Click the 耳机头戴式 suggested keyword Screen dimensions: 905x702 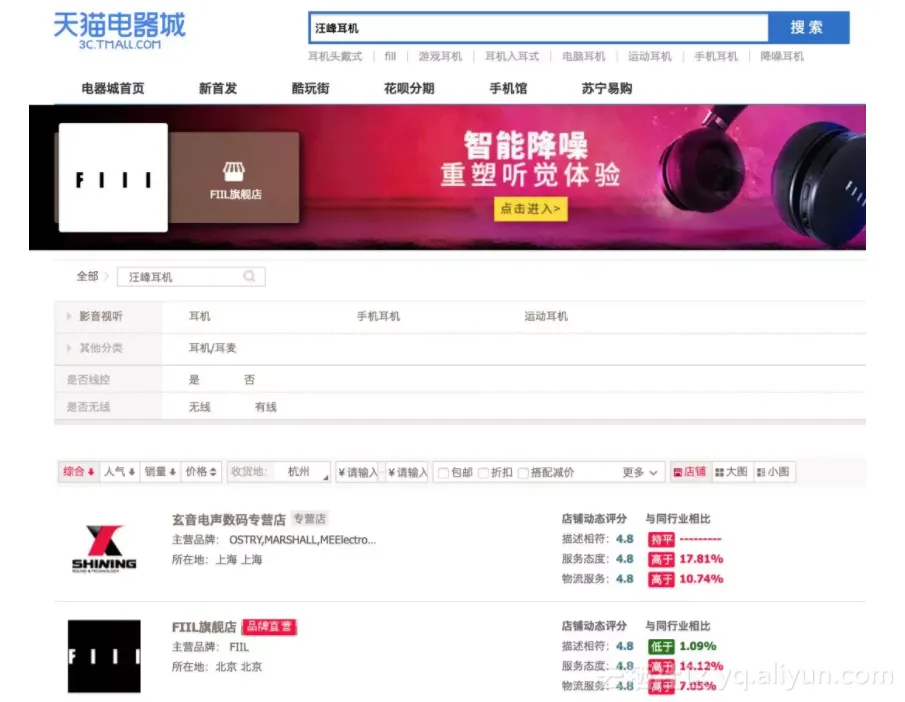click(335, 56)
